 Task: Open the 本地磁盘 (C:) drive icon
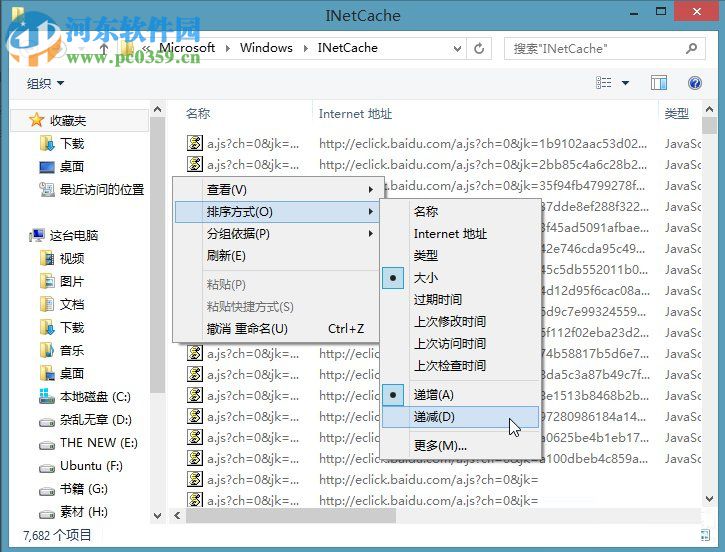tap(47, 396)
